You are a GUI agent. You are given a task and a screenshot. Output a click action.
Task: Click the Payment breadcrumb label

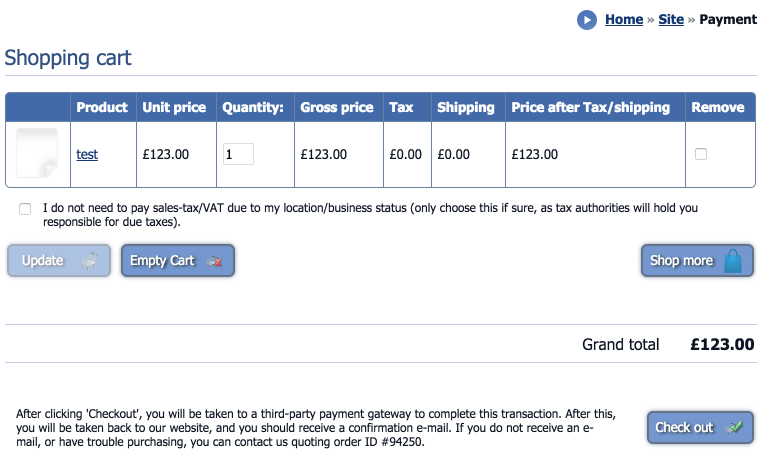point(728,20)
